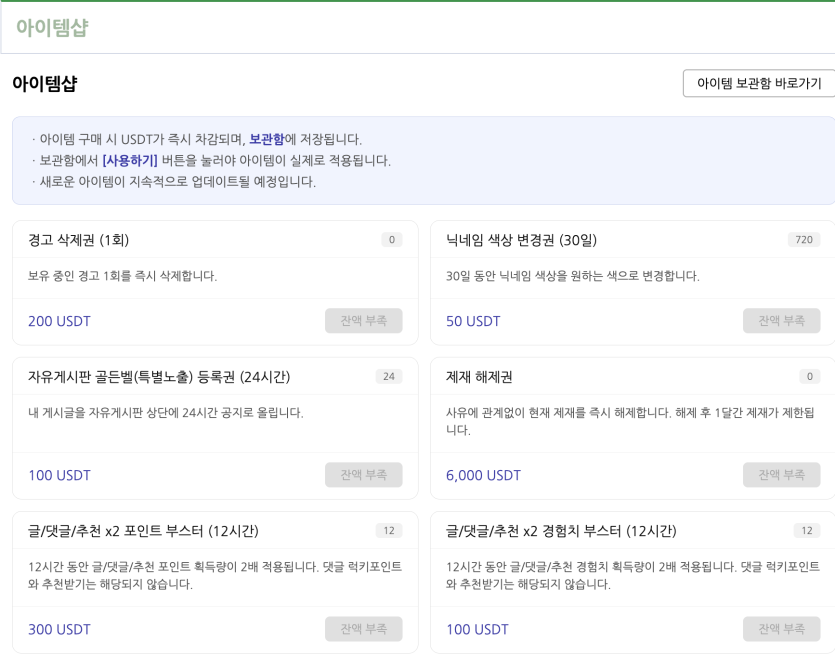Click the 12 badge on 포인트 부스터
The height and width of the screenshot is (655, 835).
tap(389, 530)
